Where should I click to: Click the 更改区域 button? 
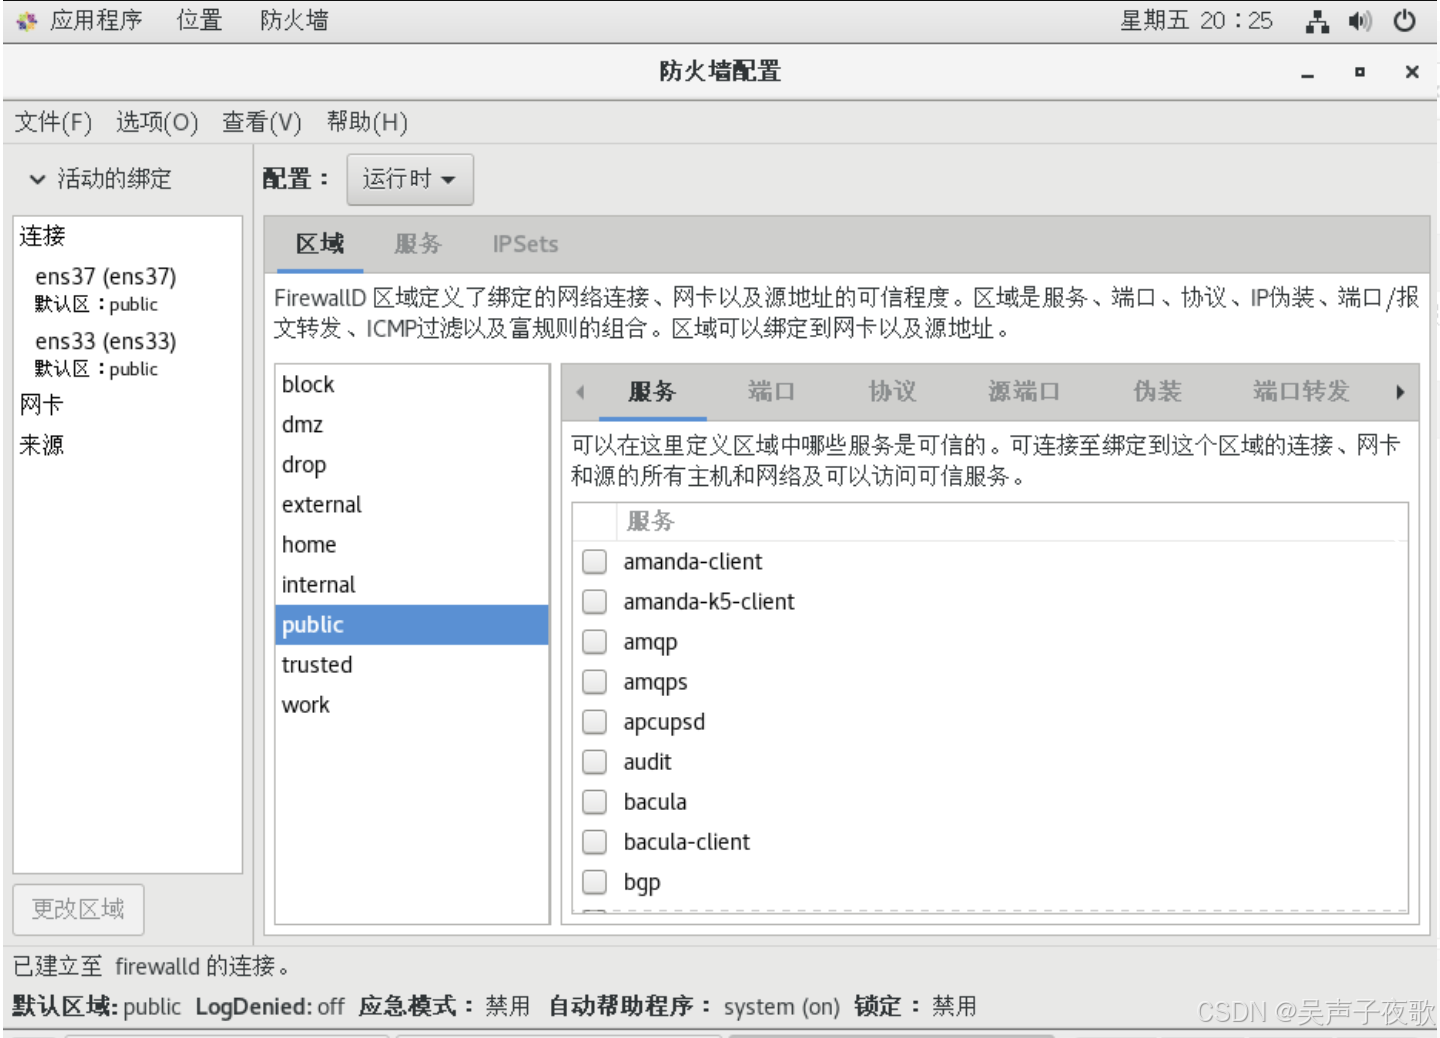tap(78, 909)
